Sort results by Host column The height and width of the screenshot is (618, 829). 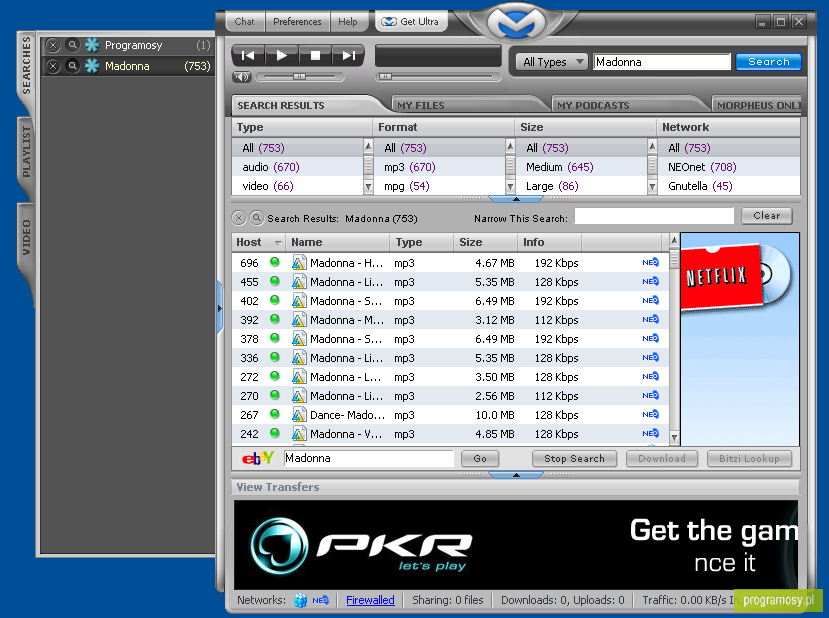click(259, 242)
